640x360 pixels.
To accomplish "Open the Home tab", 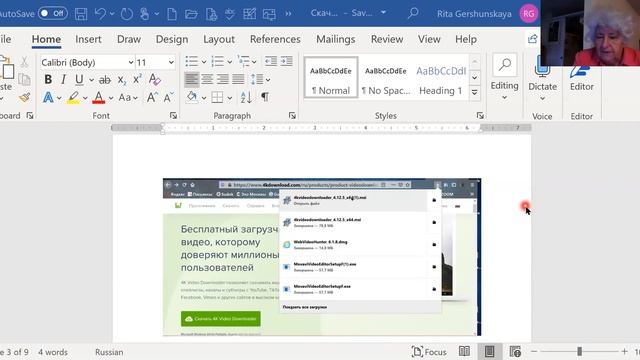I will pyautogui.click(x=46, y=39).
